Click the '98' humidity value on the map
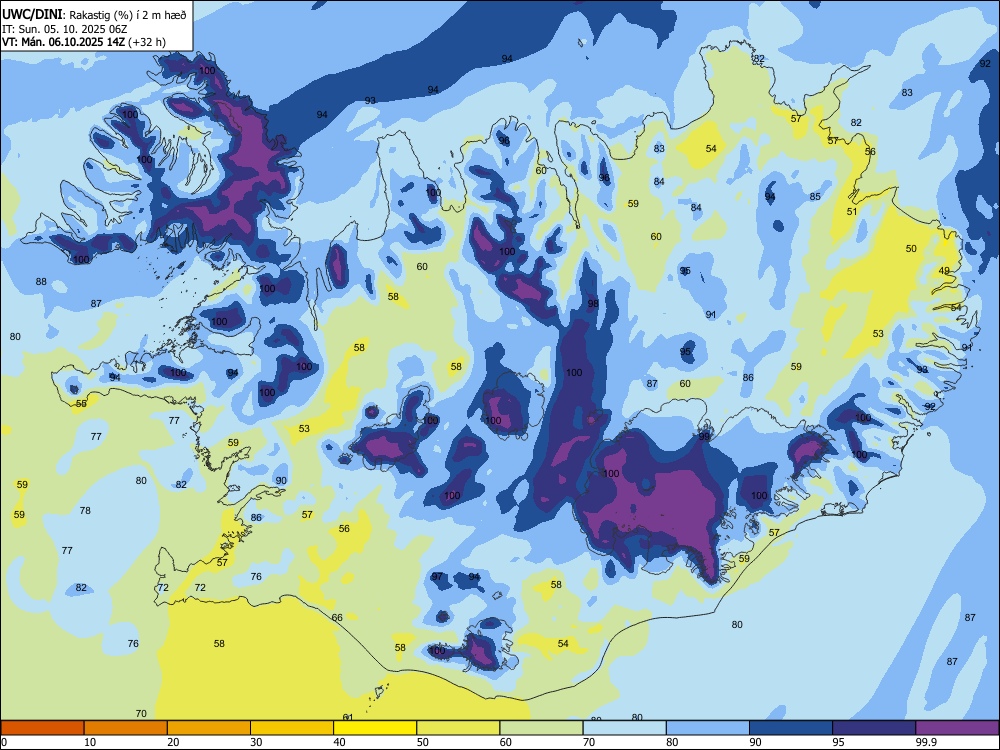 tap(593, 304)
